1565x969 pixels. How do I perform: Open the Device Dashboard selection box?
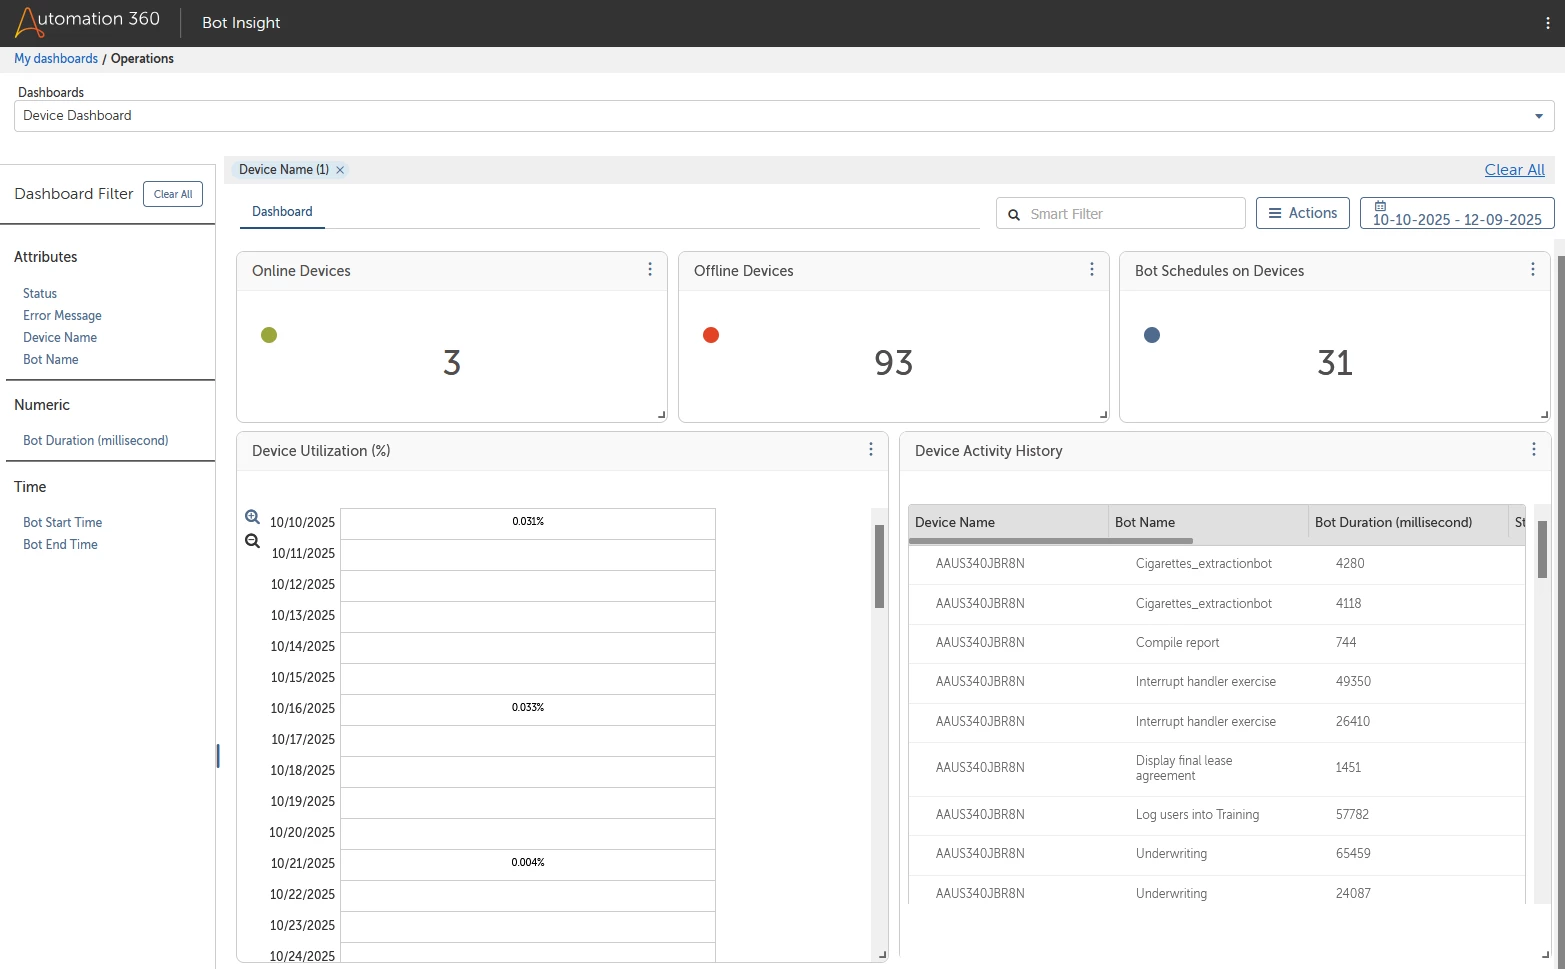784,116
